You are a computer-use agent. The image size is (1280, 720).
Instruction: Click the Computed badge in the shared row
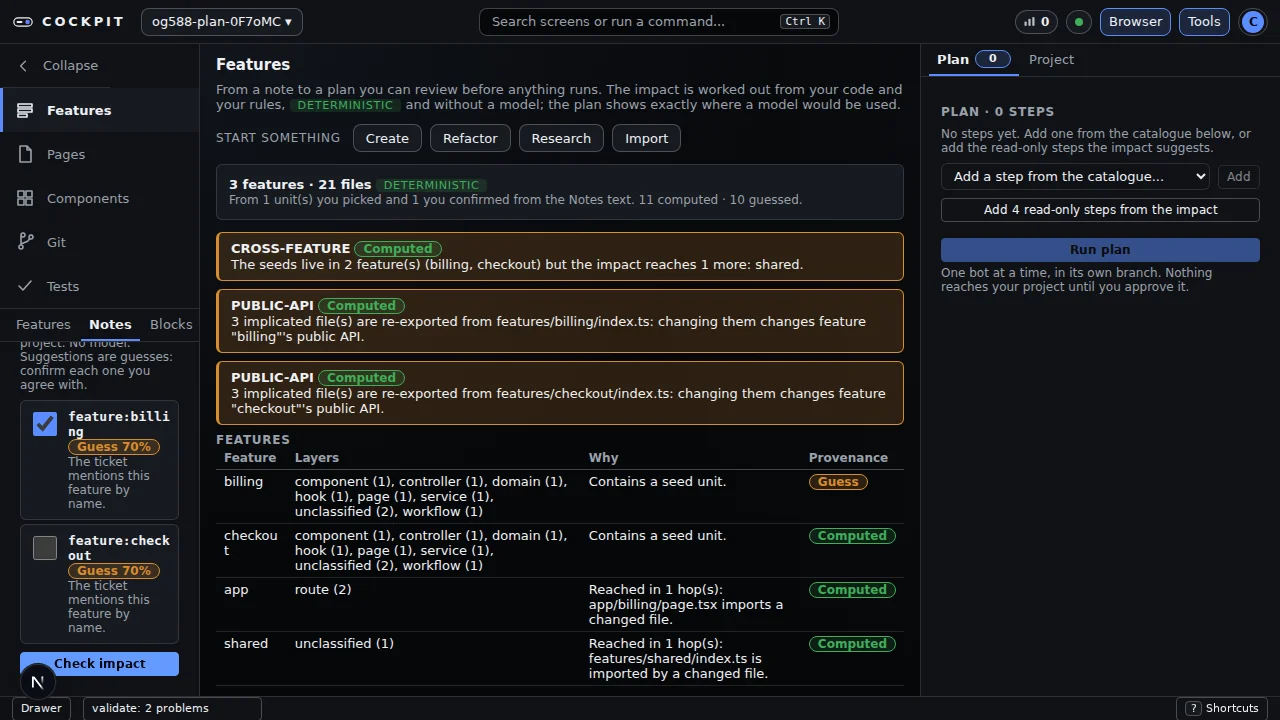click(x=852, y=643)
